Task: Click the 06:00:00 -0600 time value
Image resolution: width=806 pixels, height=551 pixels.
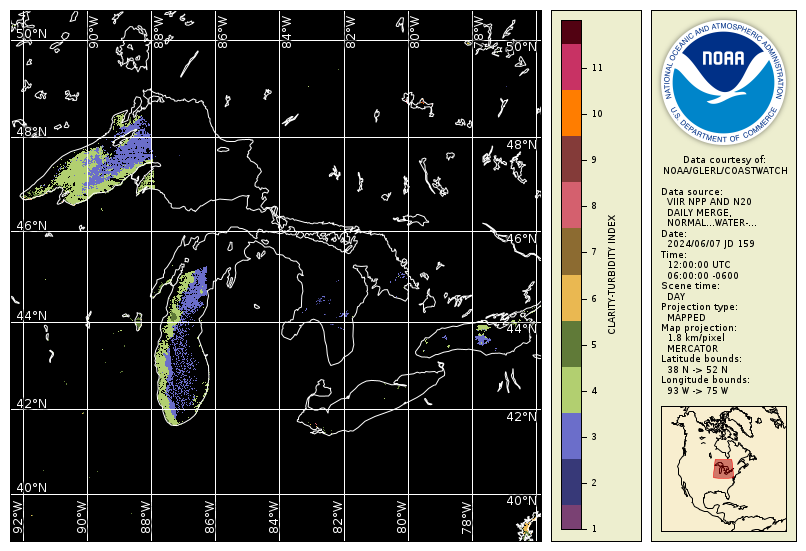Action: click(x=703, y=276)
